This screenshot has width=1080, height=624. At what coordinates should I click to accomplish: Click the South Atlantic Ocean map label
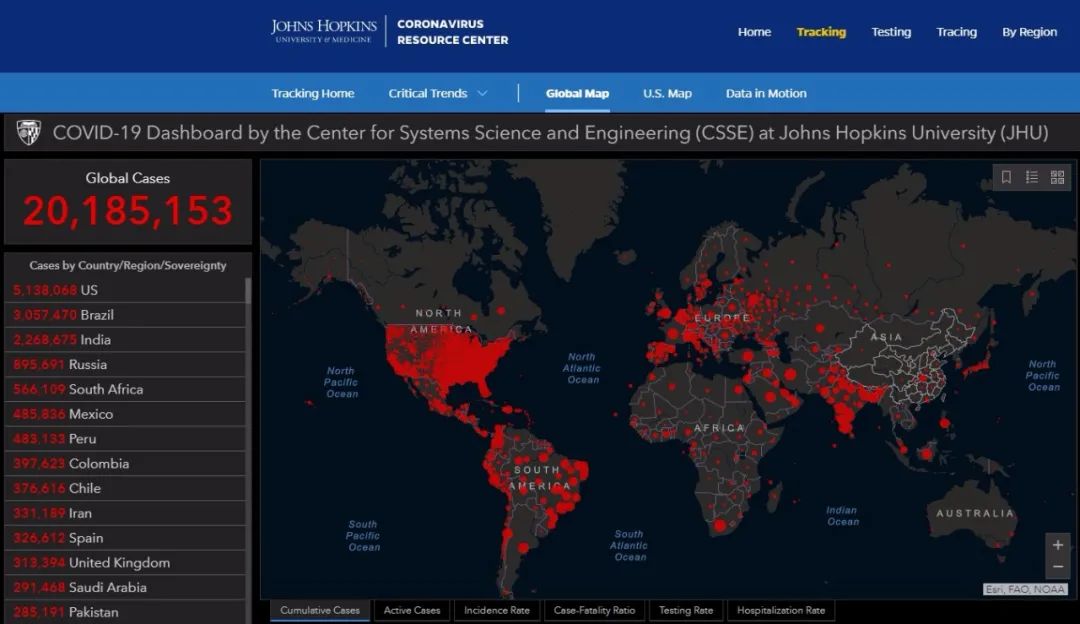click(629, 545)
